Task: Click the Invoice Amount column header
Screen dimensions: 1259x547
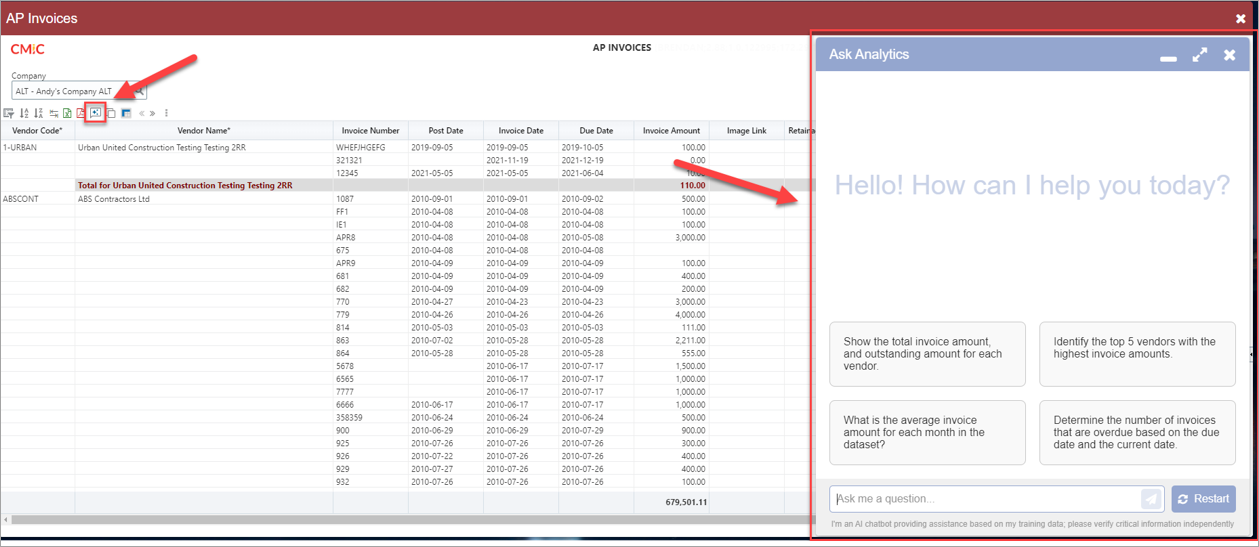Action: [671, 130]
